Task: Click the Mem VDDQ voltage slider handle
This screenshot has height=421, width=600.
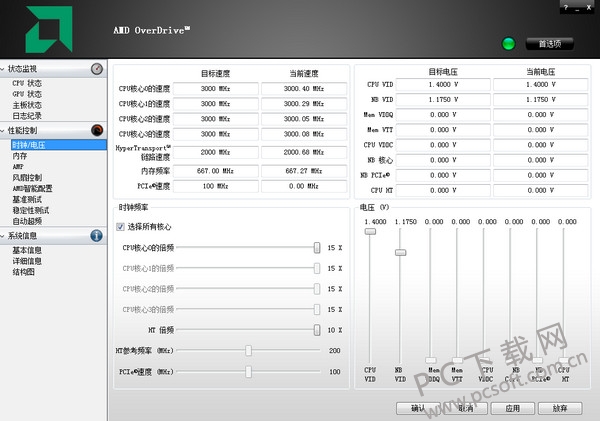Action: click(x=430, y=360)
